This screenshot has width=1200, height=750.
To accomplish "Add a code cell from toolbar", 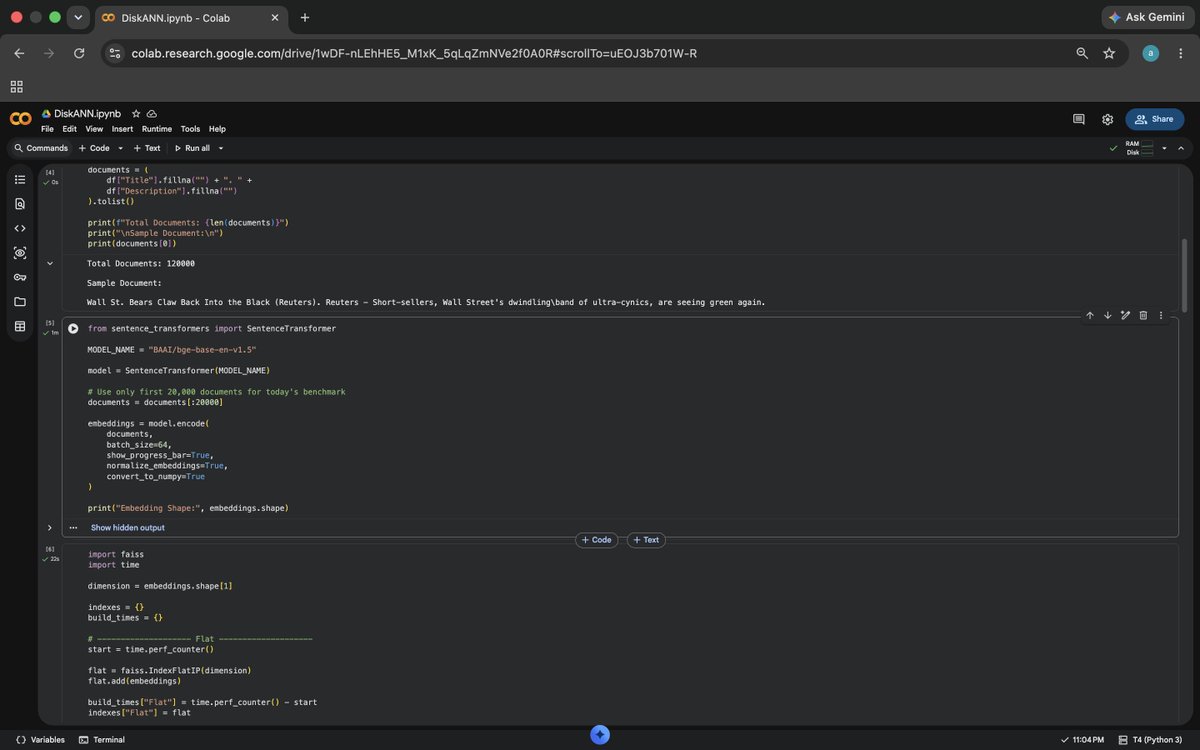I will (94, 148).
